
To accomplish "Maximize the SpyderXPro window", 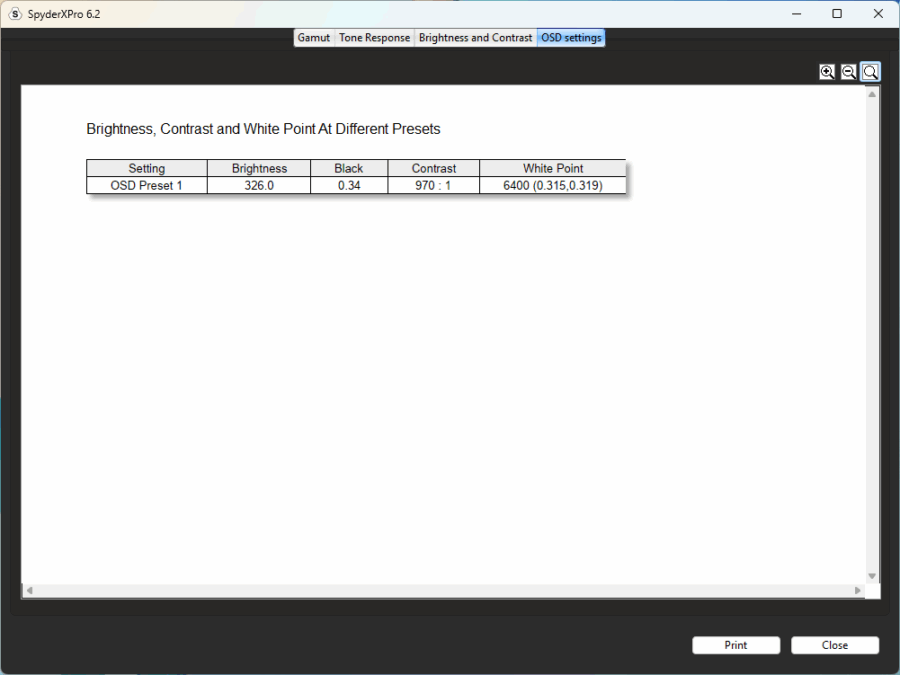I will (x=837, y=14).
